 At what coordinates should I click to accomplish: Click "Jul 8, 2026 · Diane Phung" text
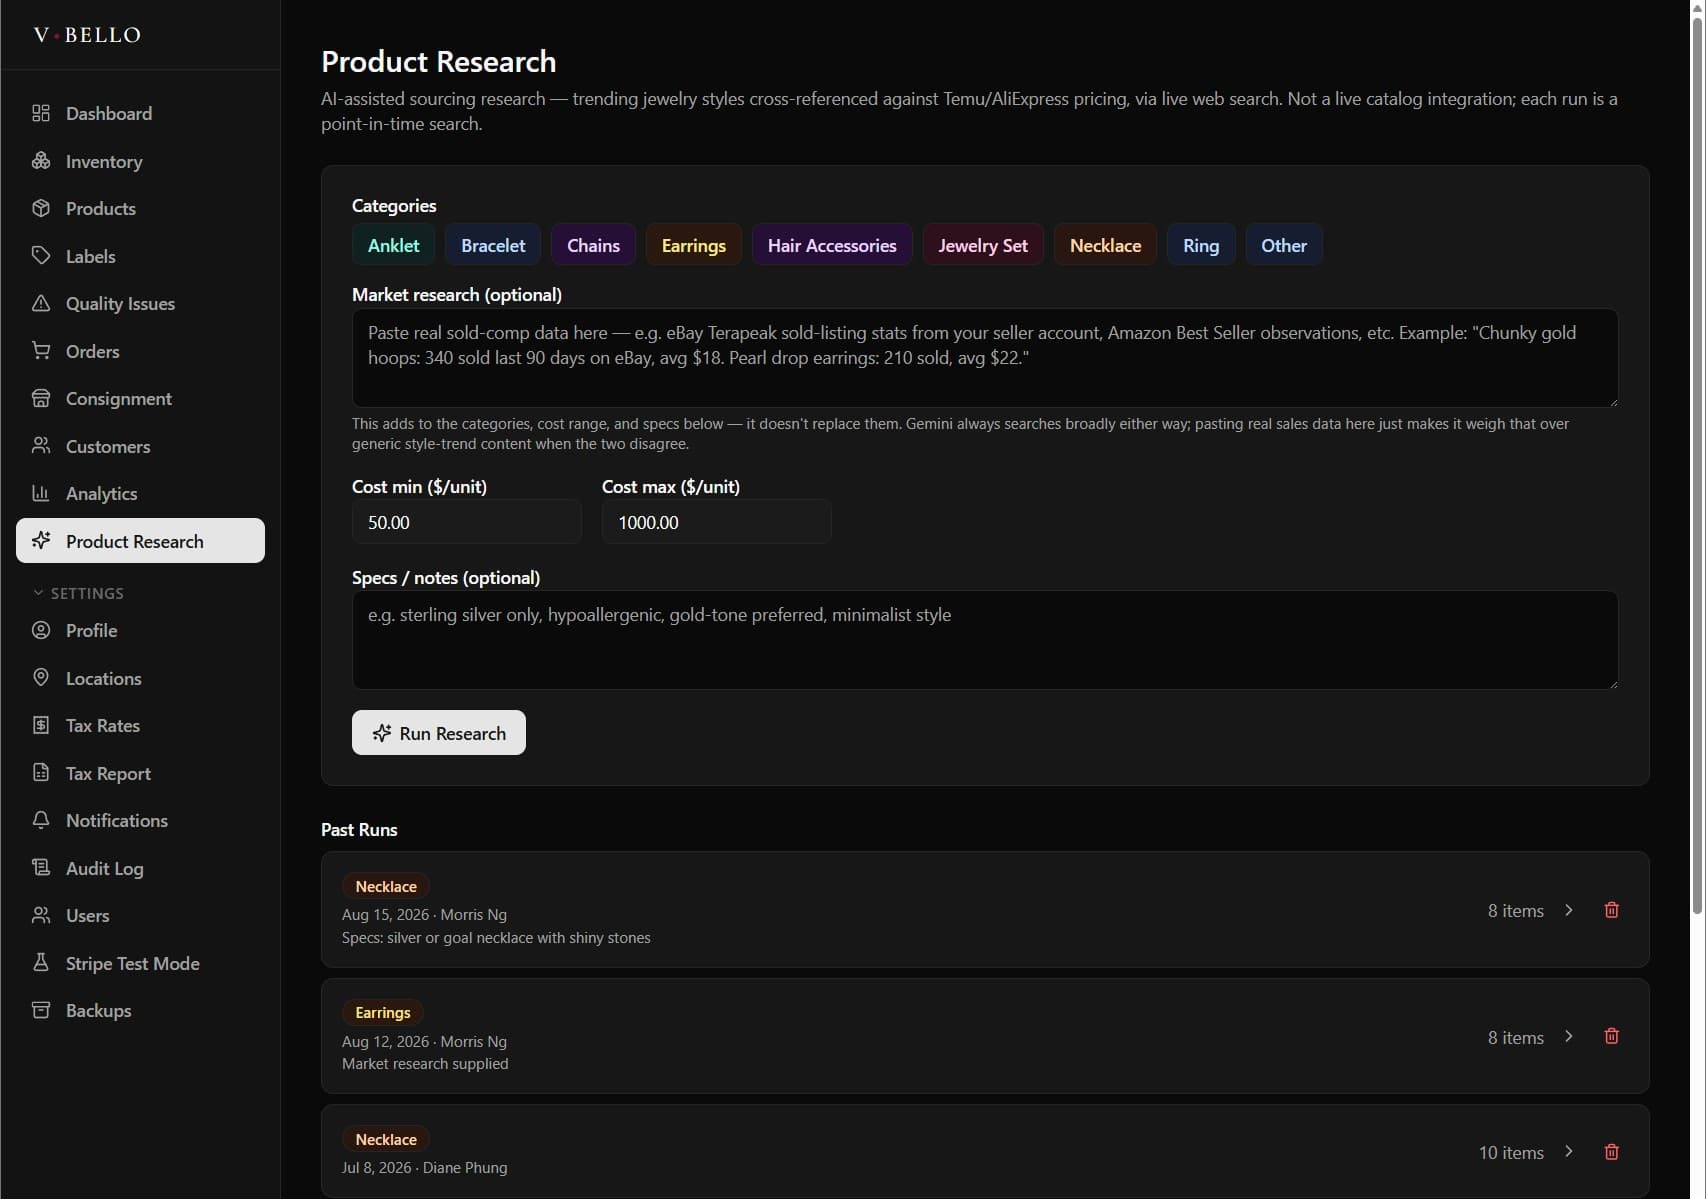424,1168
